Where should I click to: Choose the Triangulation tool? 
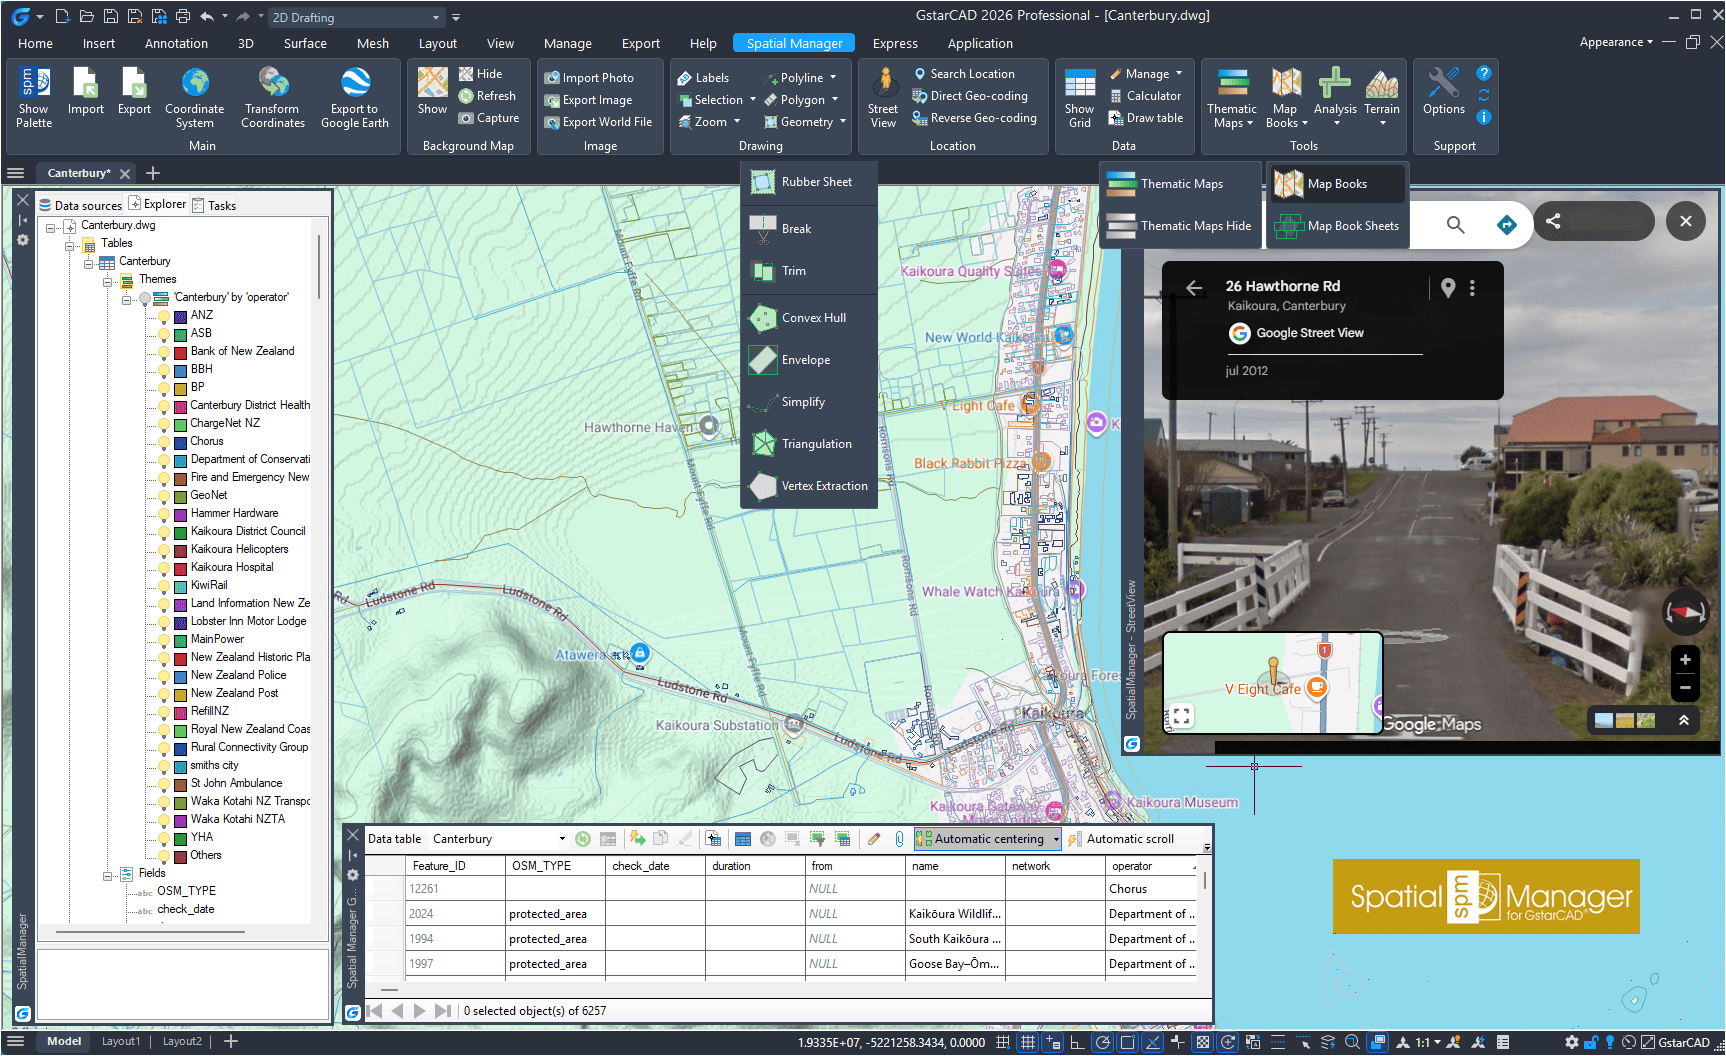point(815,444)
